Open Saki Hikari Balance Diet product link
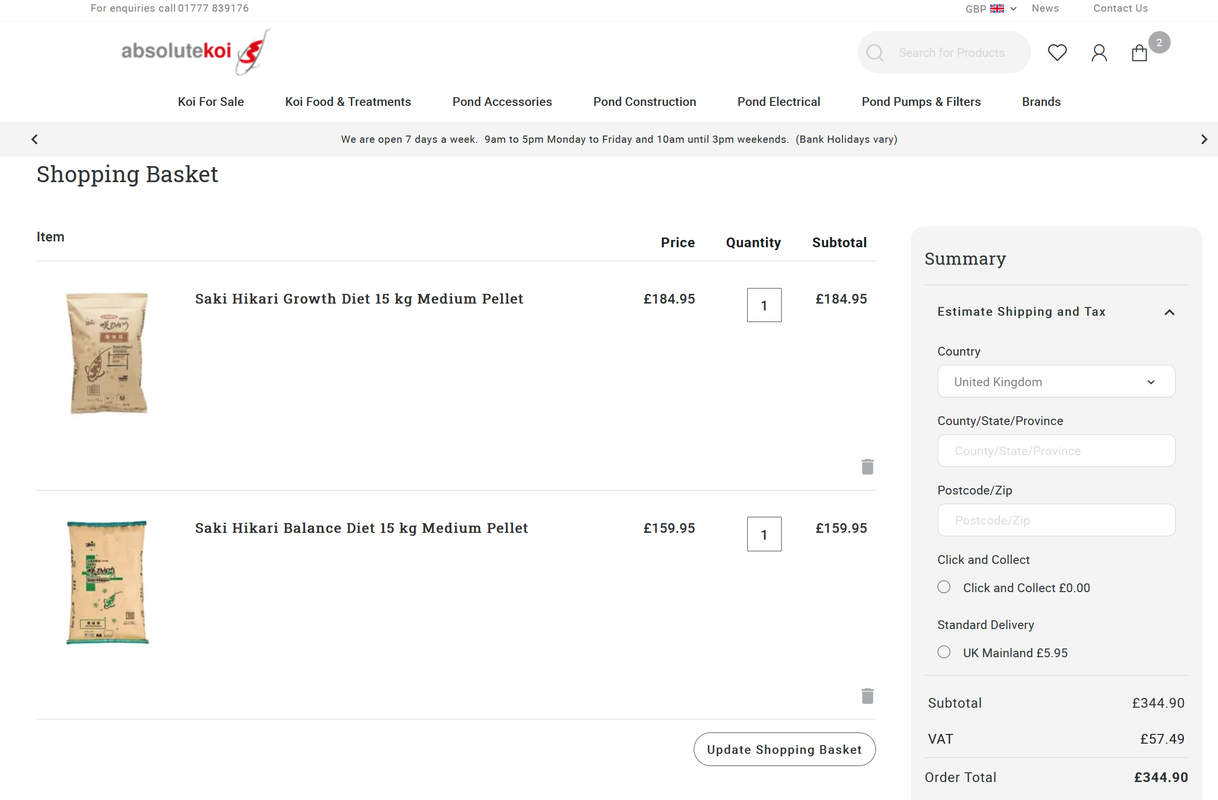This screenshot has width=1218, height=800. point(361,528)
